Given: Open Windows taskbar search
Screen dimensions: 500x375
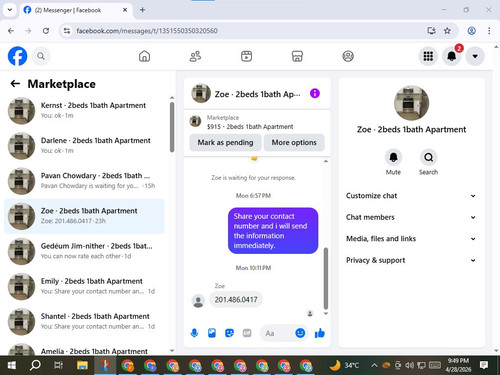Looking at the screenshot, I should (x=35, y=365).
